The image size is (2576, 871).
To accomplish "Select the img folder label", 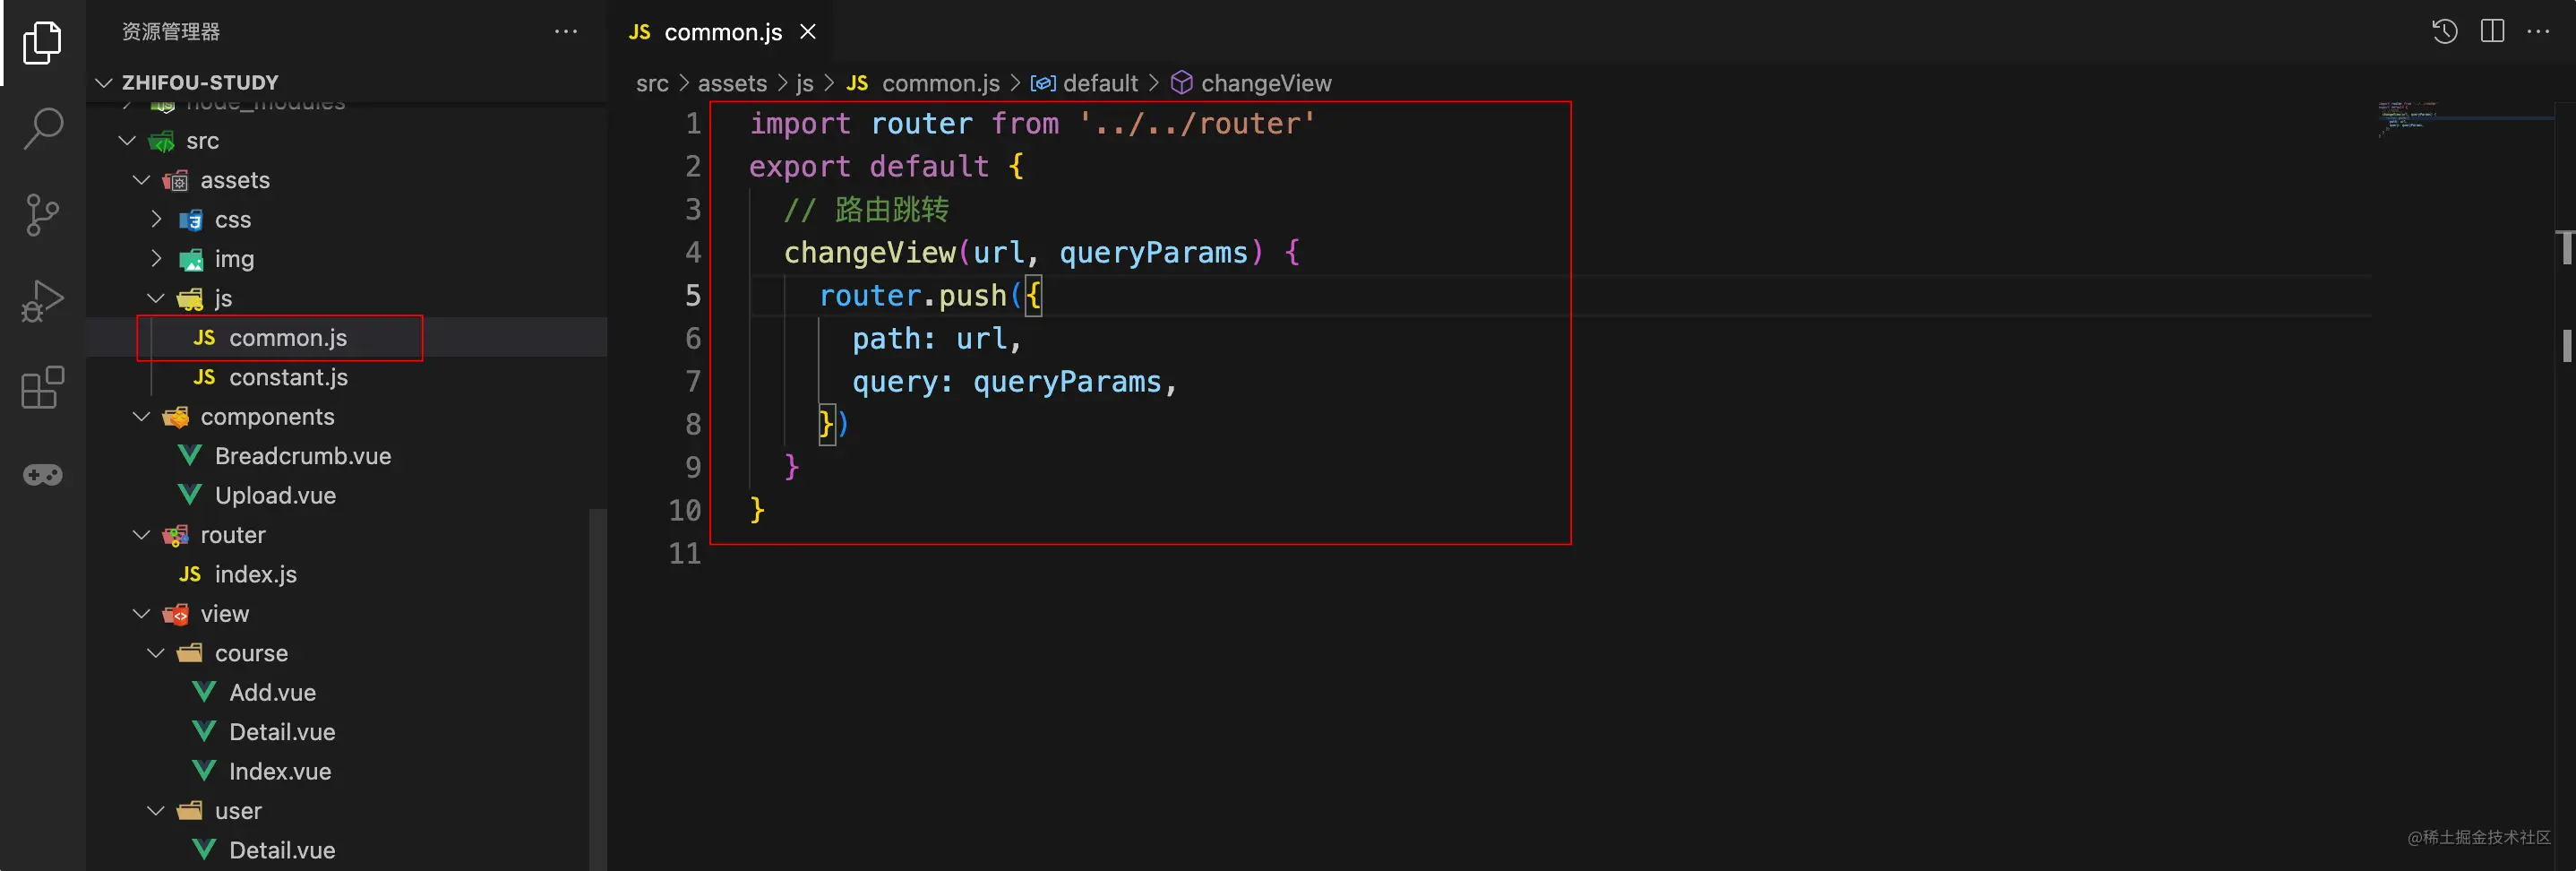I will [x=234, y=260].
